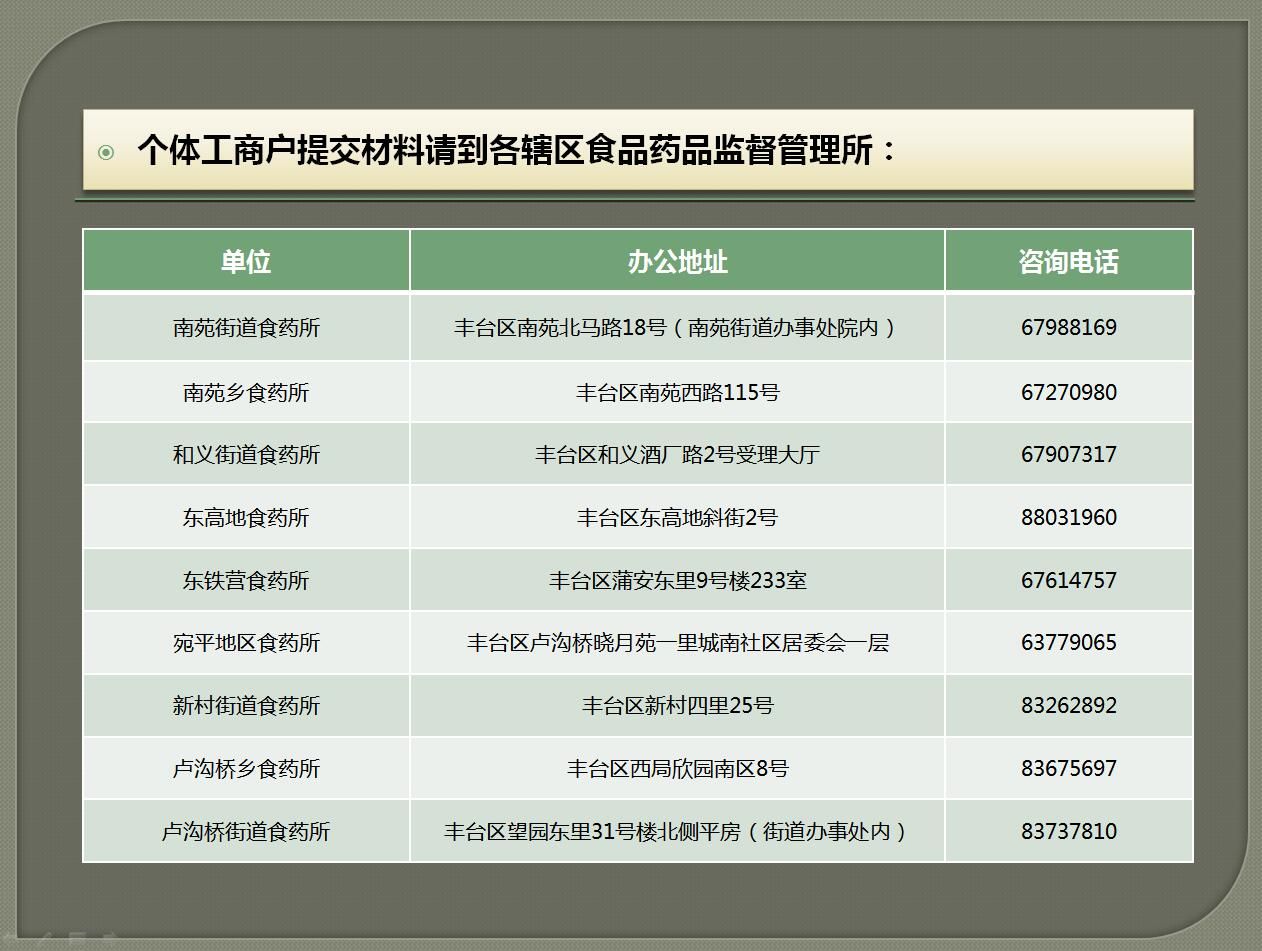Select phone number 83675697

pyautogui.click(x=1069, y=768)
